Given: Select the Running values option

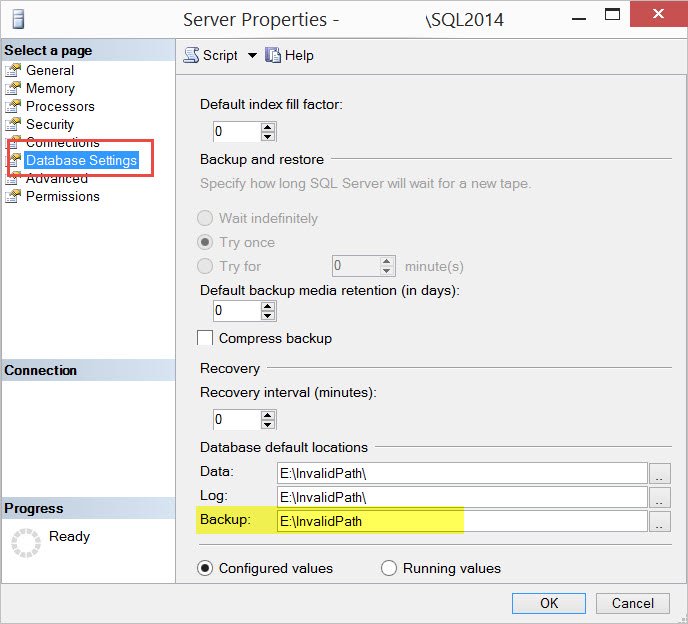Looking at the screenshot, I should (389, 568).
